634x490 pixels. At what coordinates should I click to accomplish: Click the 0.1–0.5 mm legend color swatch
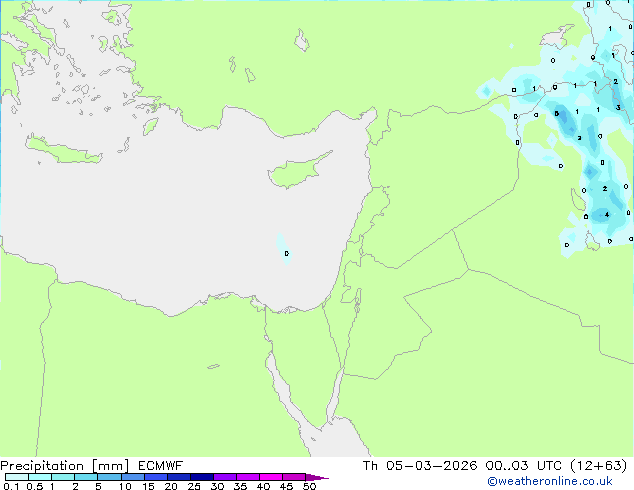[x=17, y=477]
